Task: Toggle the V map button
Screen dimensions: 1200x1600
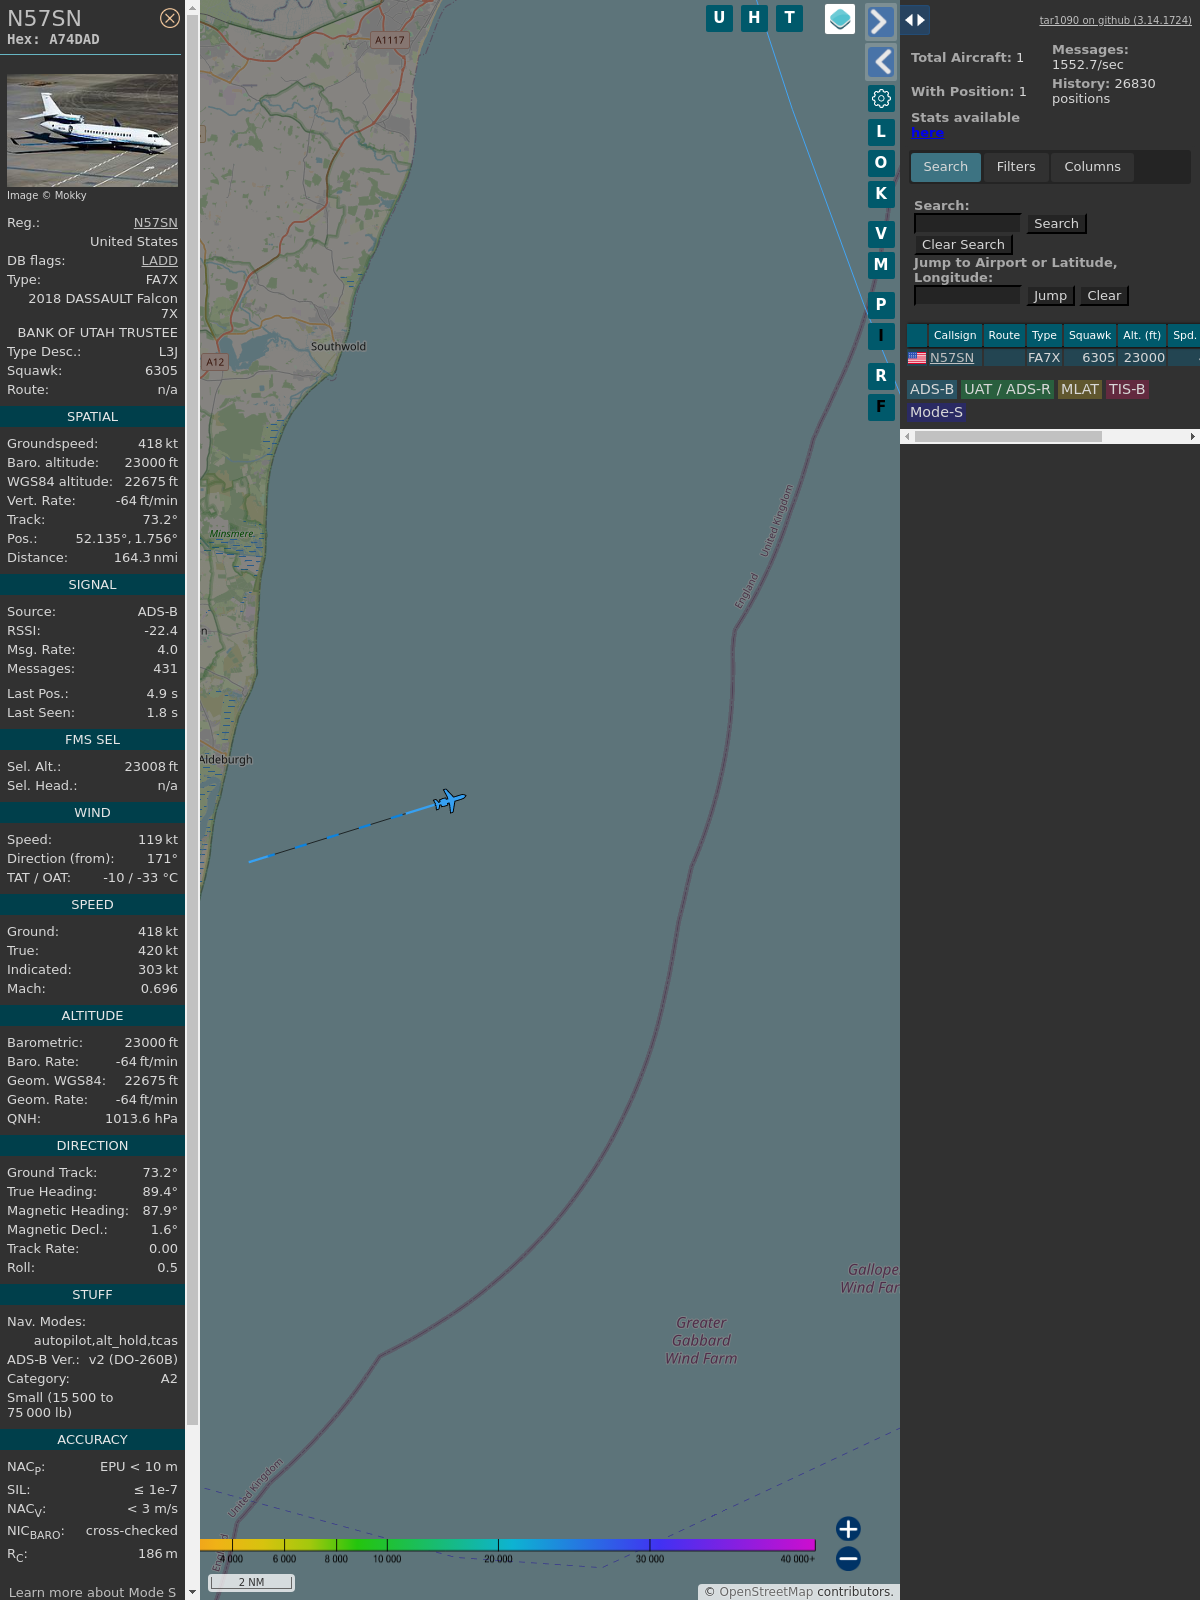Action: [881, 234]
